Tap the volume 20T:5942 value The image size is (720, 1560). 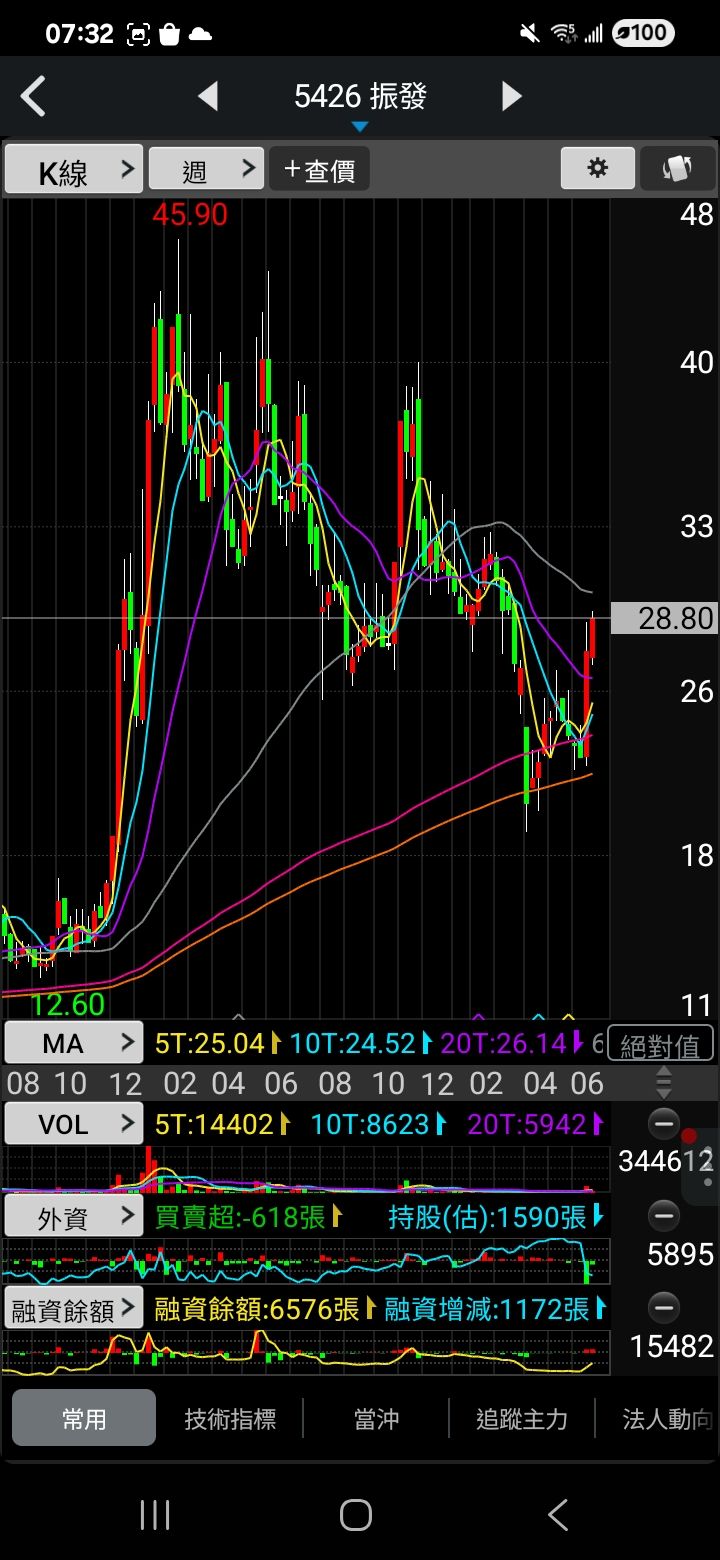pyautogui.click(x=527, y=1124)
